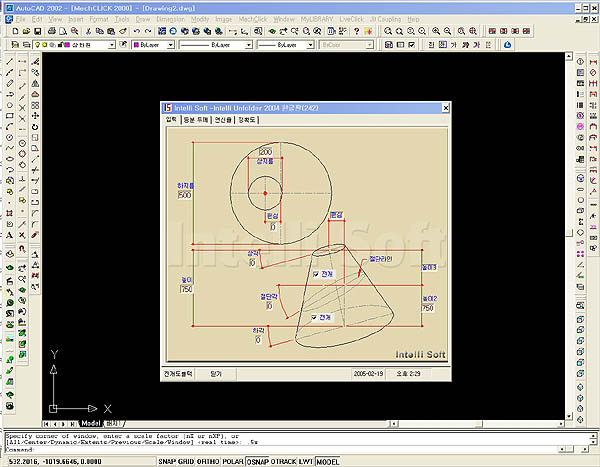Open the MechClick menu

[253, 19]
